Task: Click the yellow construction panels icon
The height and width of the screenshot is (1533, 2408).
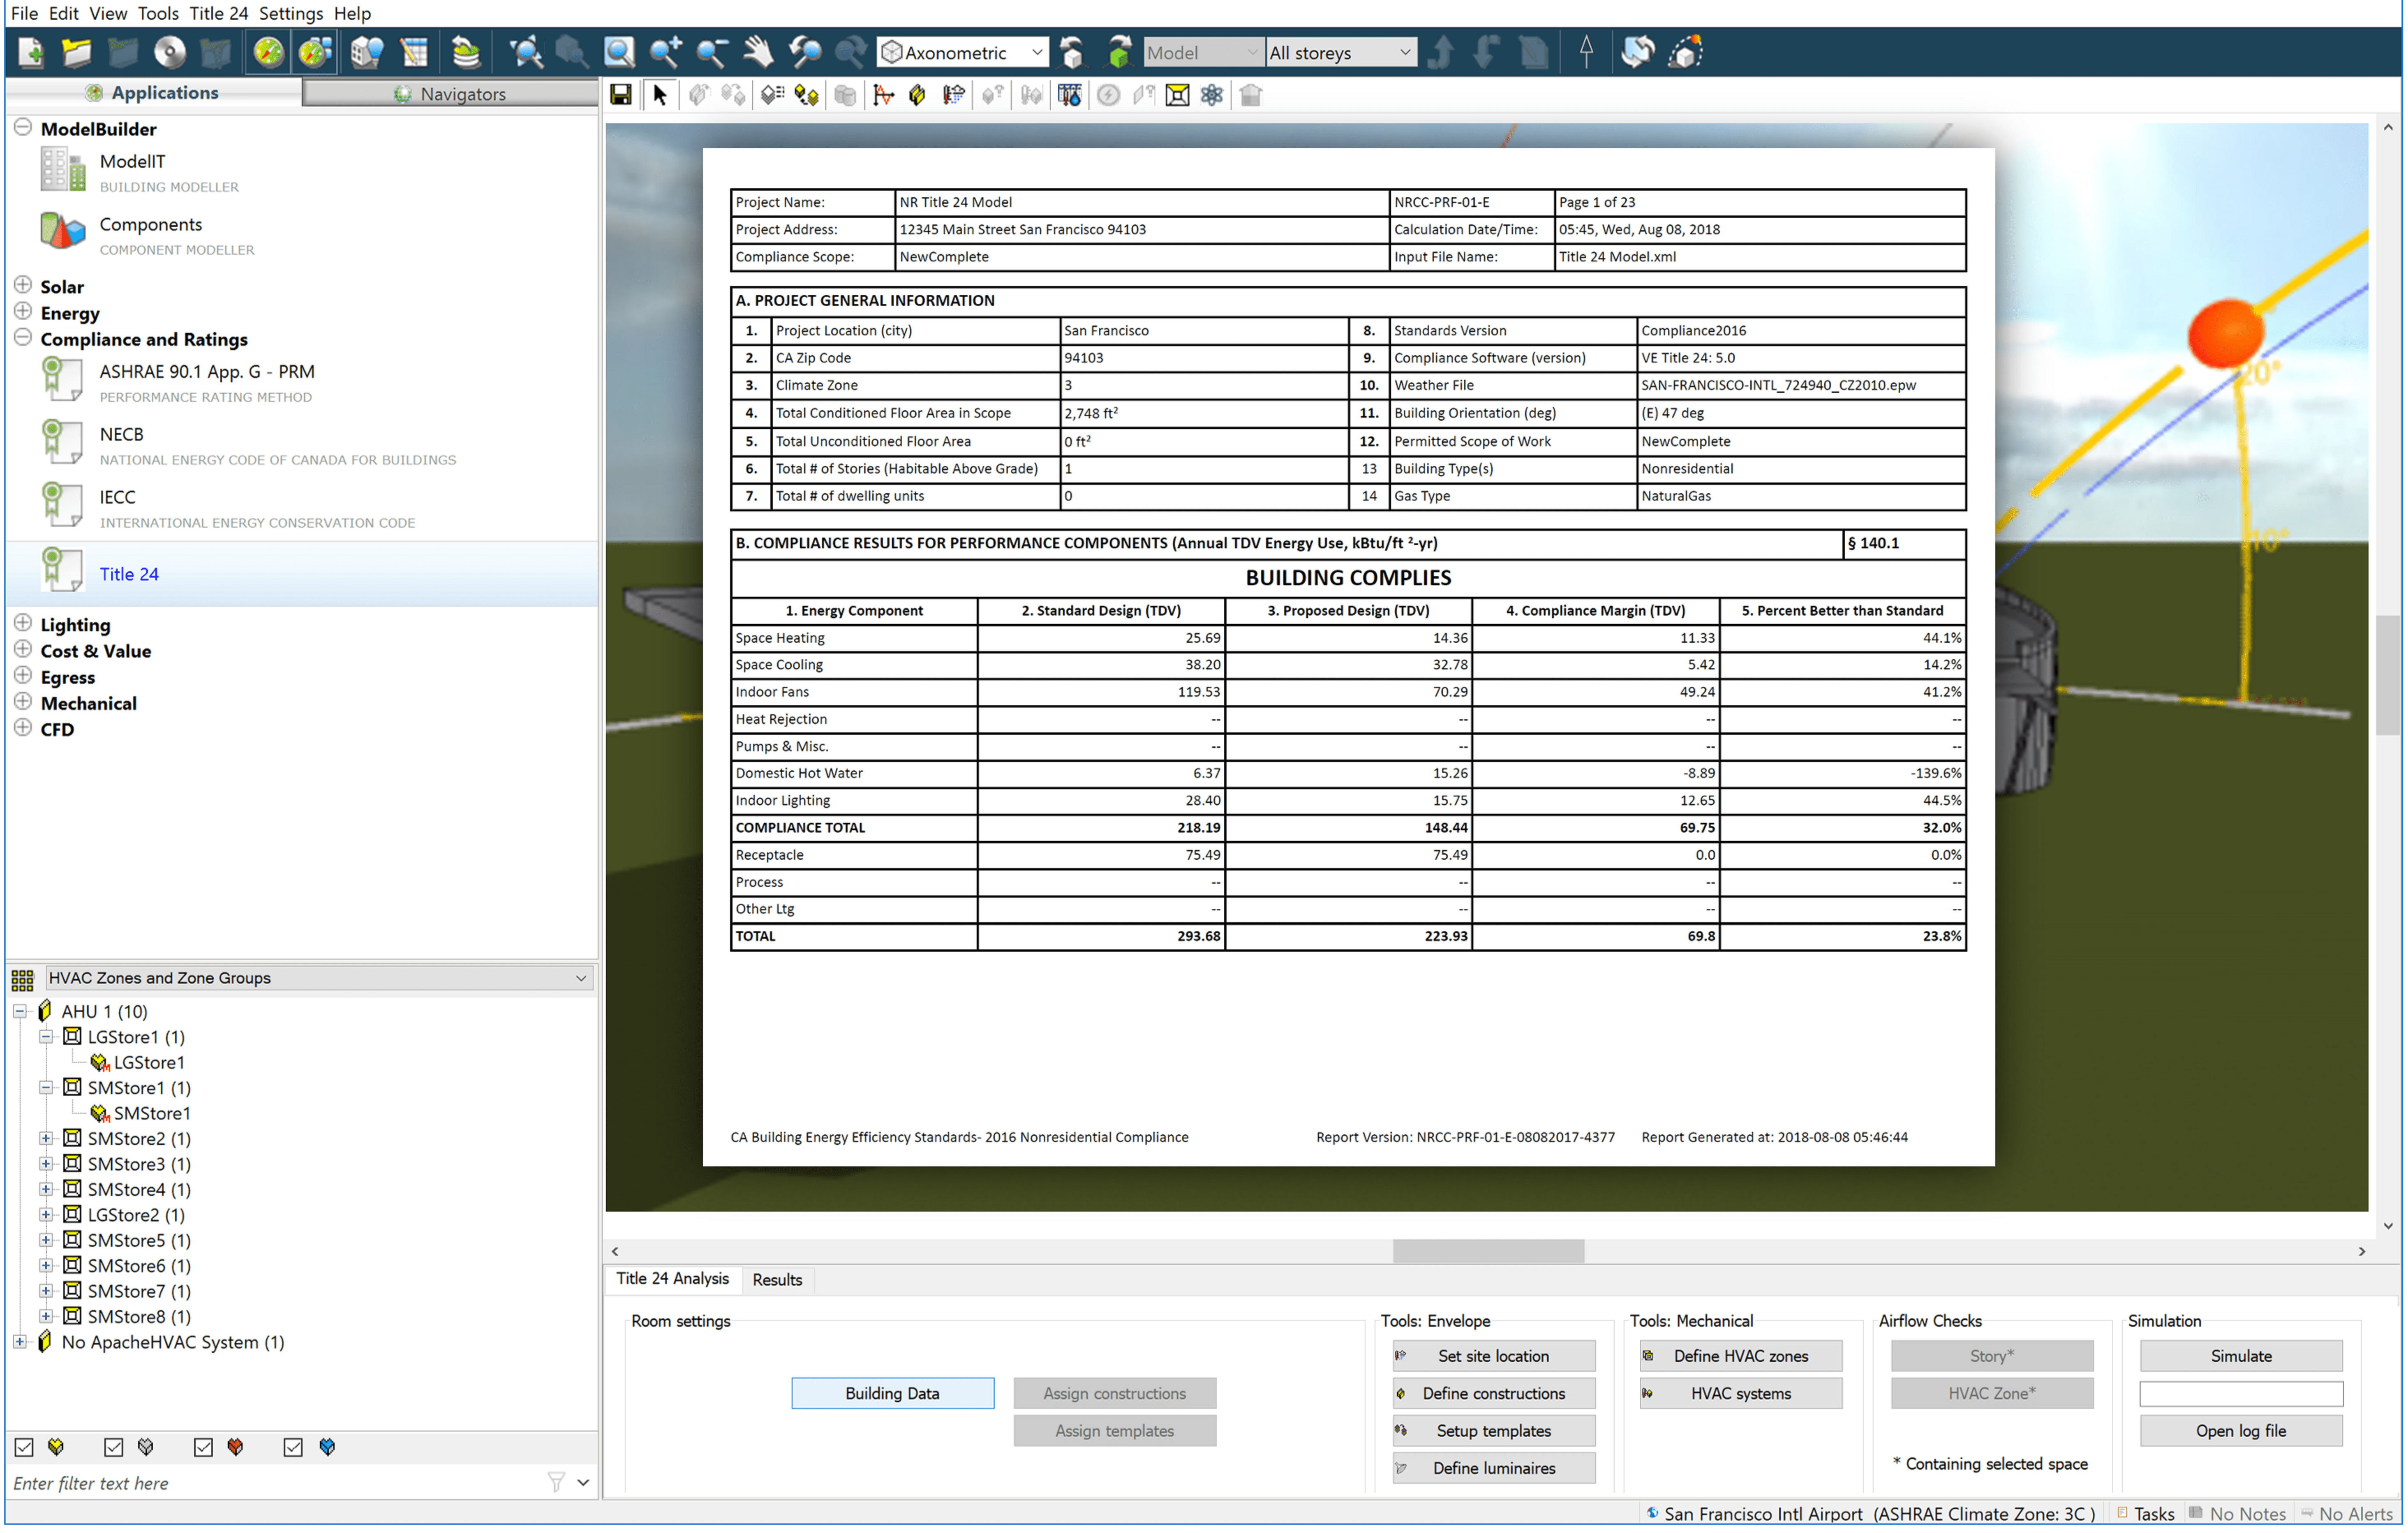Action: pos(917,95)
